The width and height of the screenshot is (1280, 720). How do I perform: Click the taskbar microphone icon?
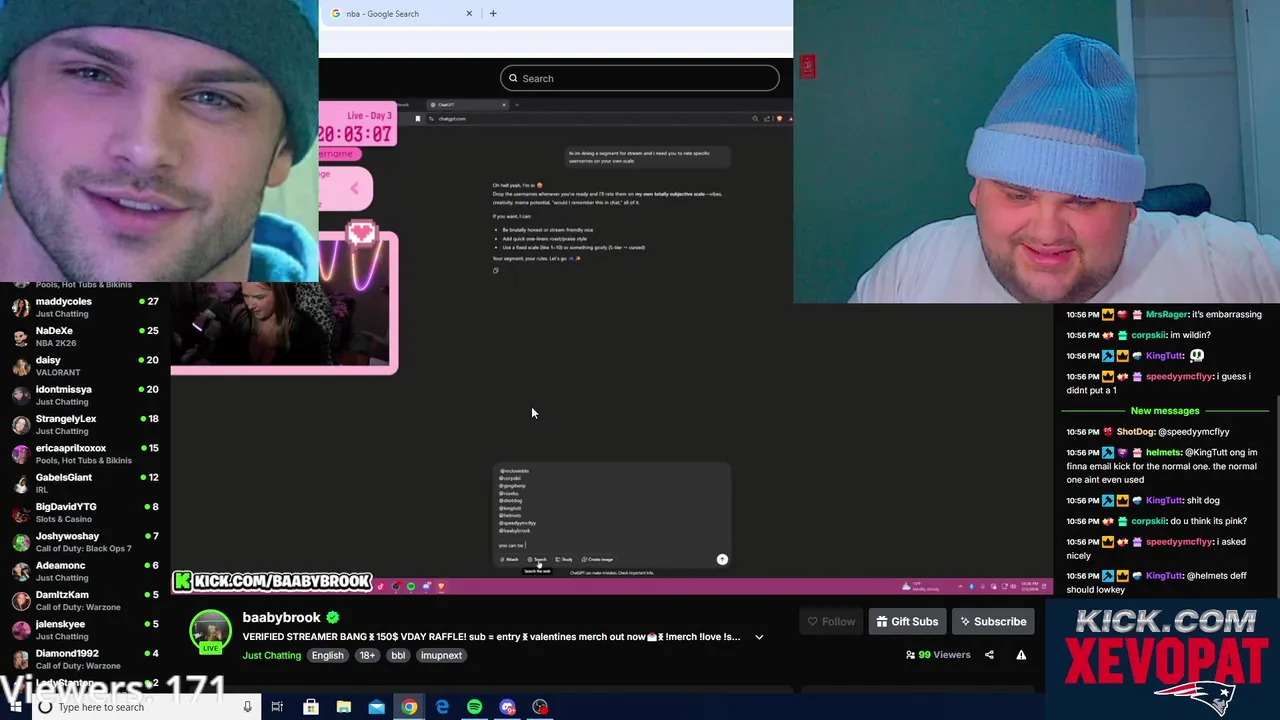[x=247, y=707]
